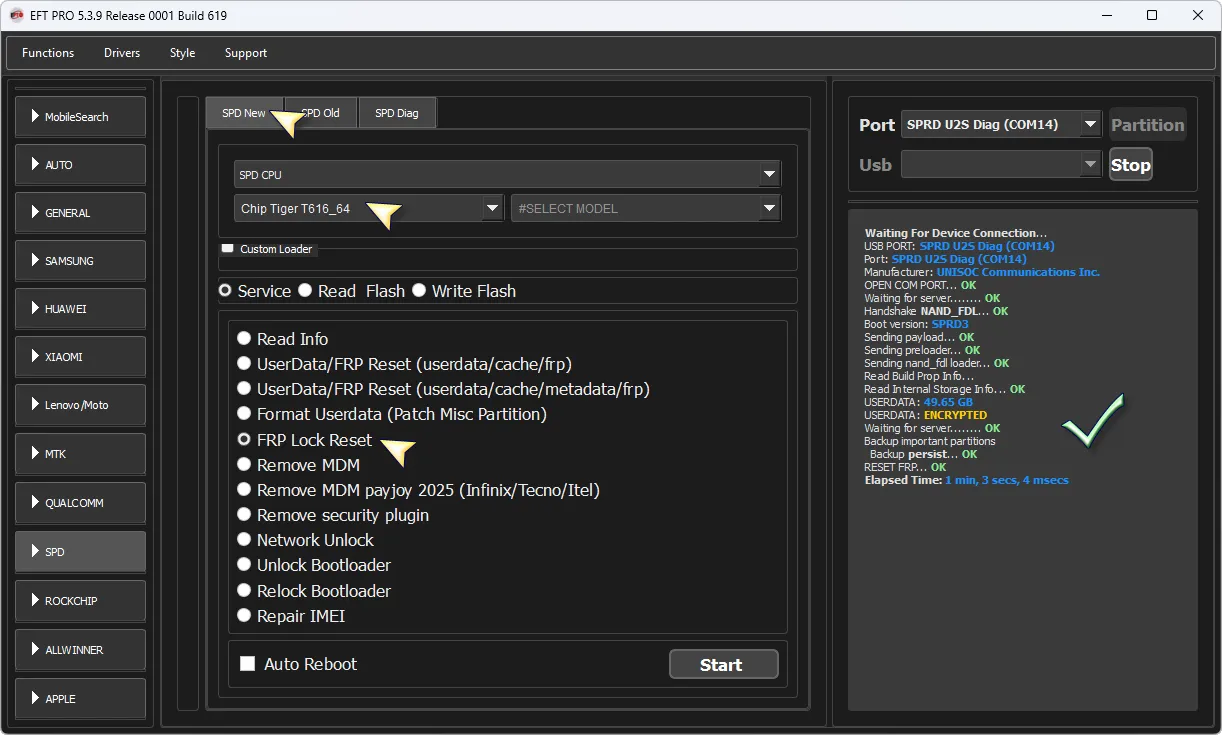
Task: Click the Stop button
Action: point(1130,165)
